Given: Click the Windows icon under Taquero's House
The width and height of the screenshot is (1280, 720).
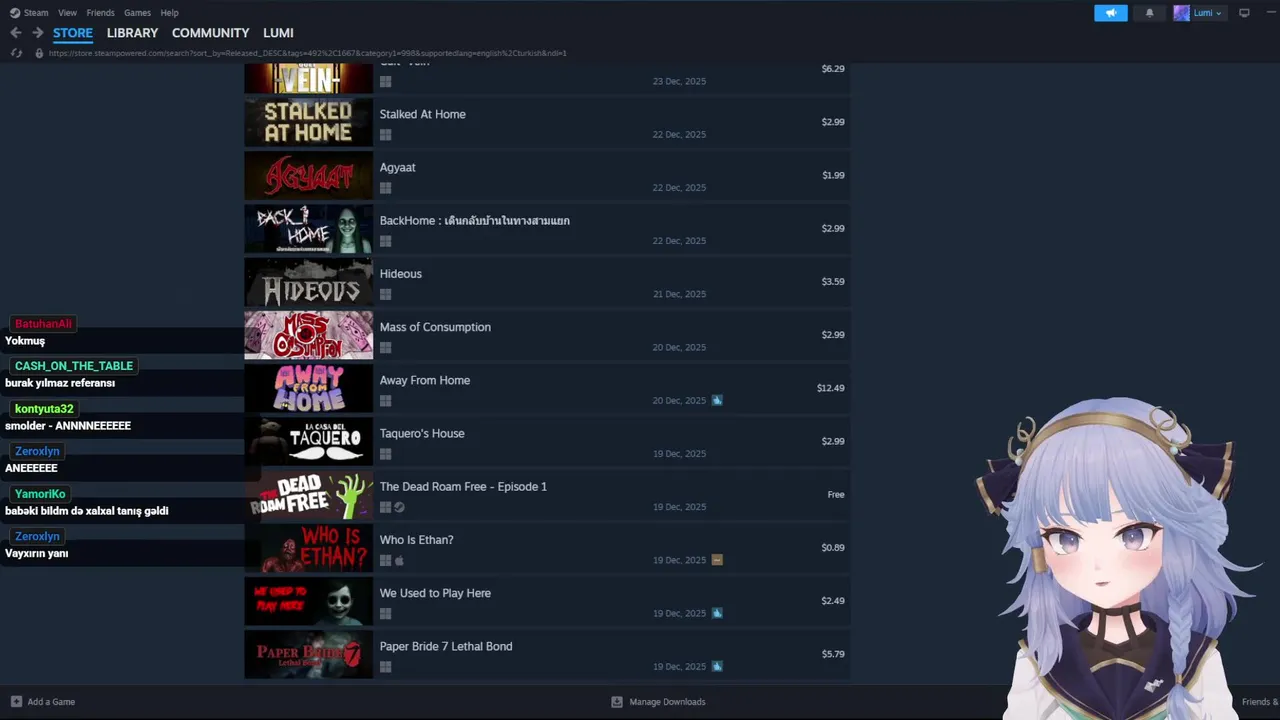Looking at the screenshot, I should coord(385,454).
